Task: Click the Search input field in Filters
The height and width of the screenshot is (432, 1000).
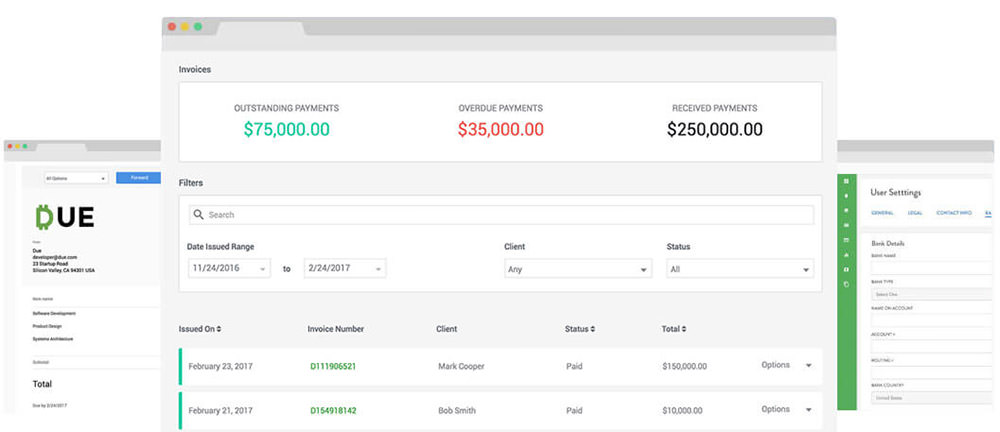Action: click(501, 215)
